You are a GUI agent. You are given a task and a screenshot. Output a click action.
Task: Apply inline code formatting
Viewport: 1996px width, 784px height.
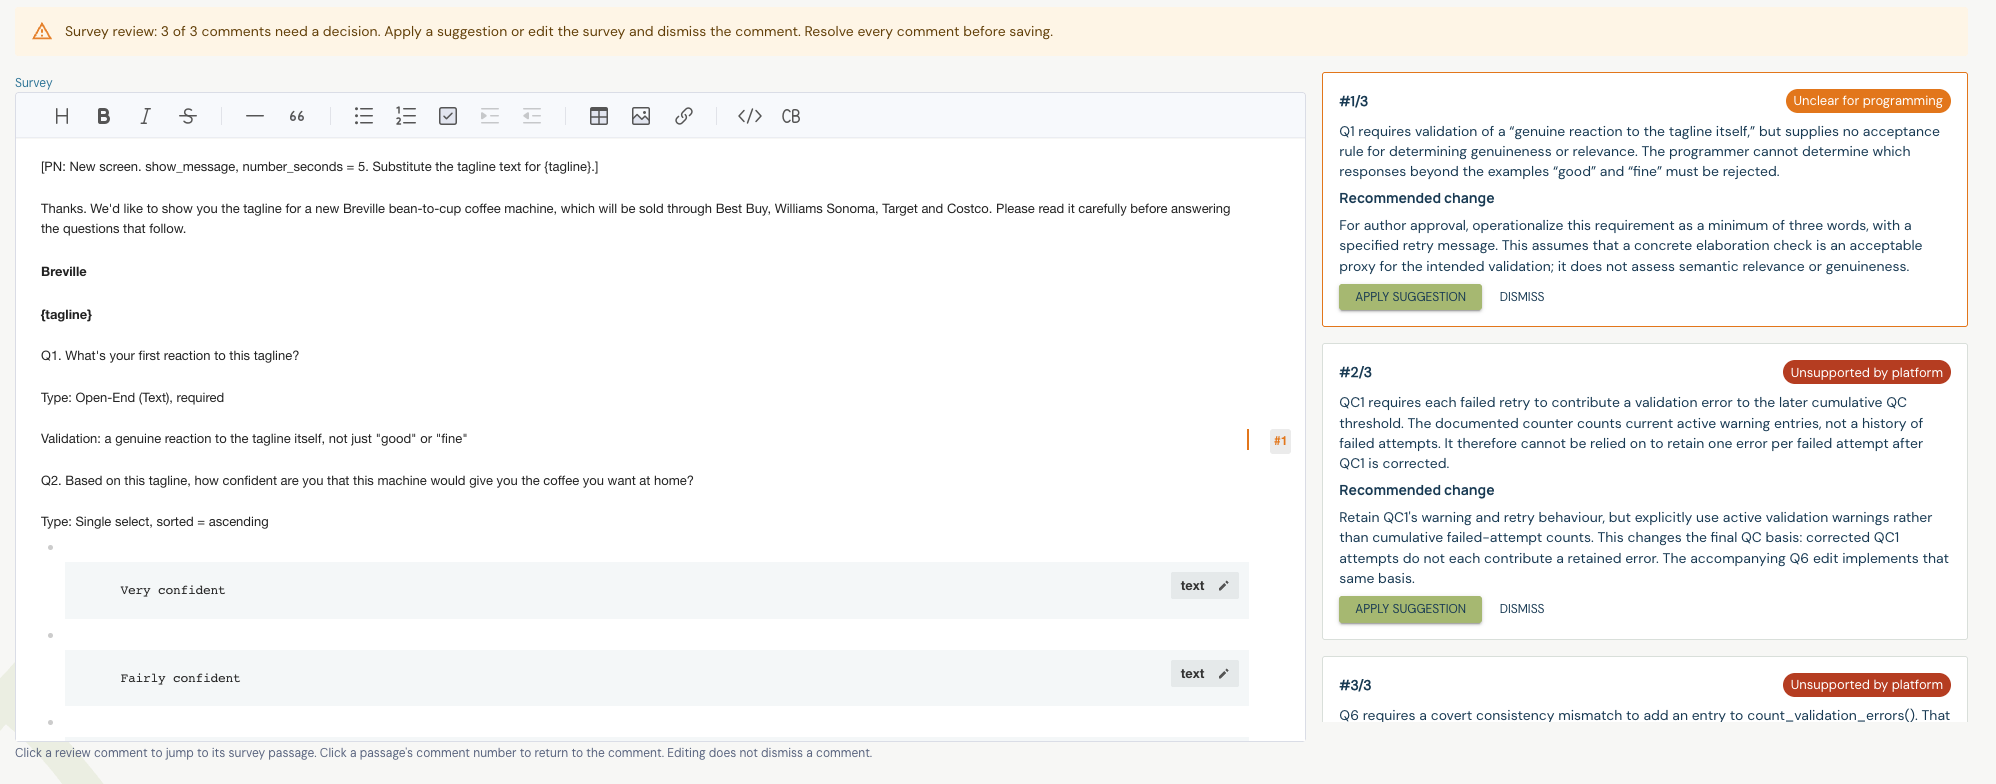(x=750, y=116)
